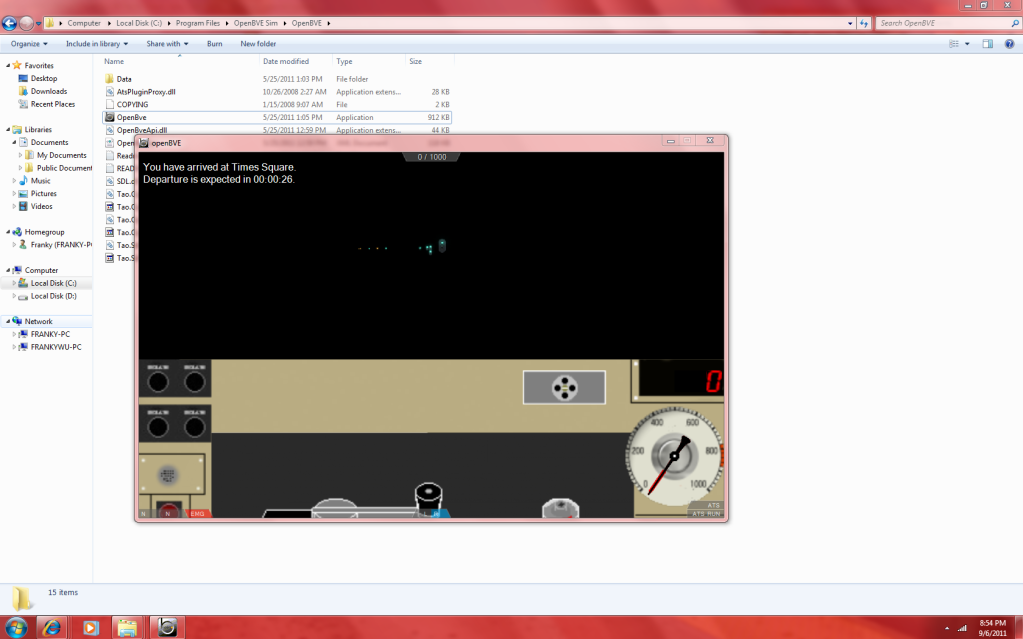Viewport: 1023px width, 639px height.
Task: Click the Desktop icon under Favorites
Action: coord(23,78)
